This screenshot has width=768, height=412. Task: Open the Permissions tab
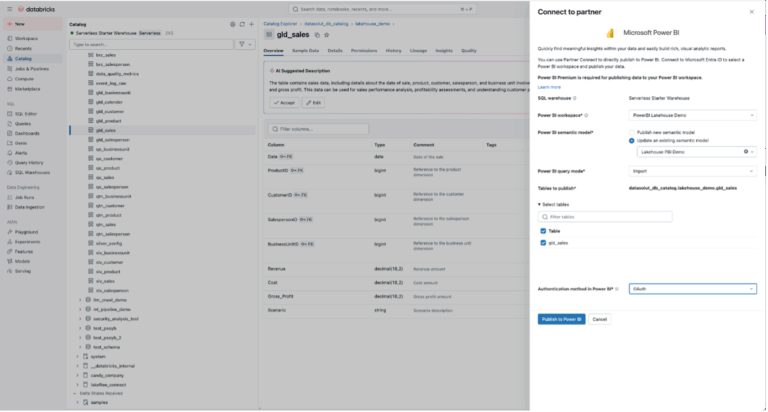[364, 50]
